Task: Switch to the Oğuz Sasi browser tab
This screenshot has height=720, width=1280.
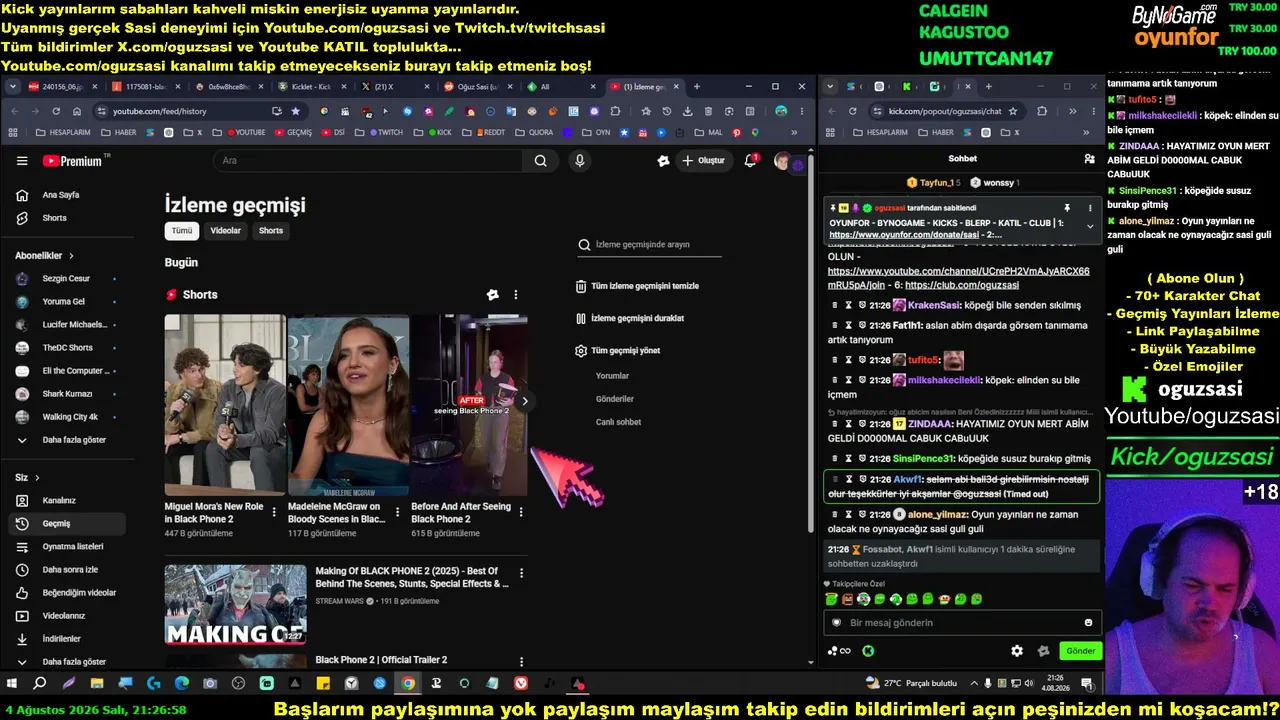Action: (480, 87)
